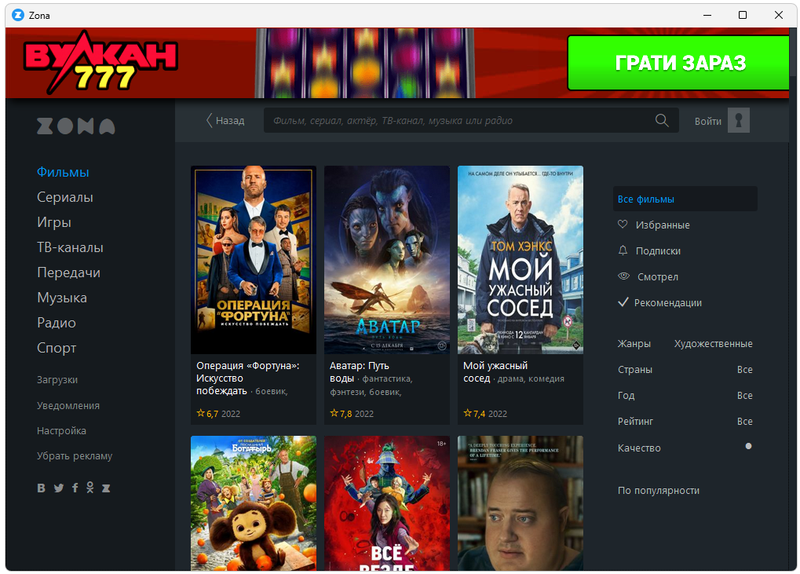Open the Аватар: Путь воды poster
Image resolution: width=800 pixels, height=574 pixels.
click(387, 260)
